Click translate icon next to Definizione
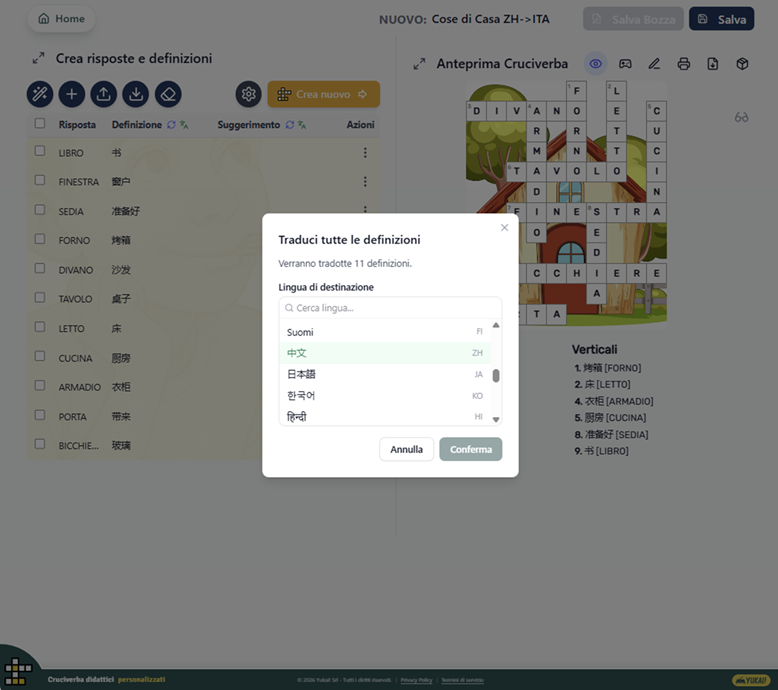Image resolution: width=778 pixels, height=690 pixels. pyautogui.click(x=184, y=125)
